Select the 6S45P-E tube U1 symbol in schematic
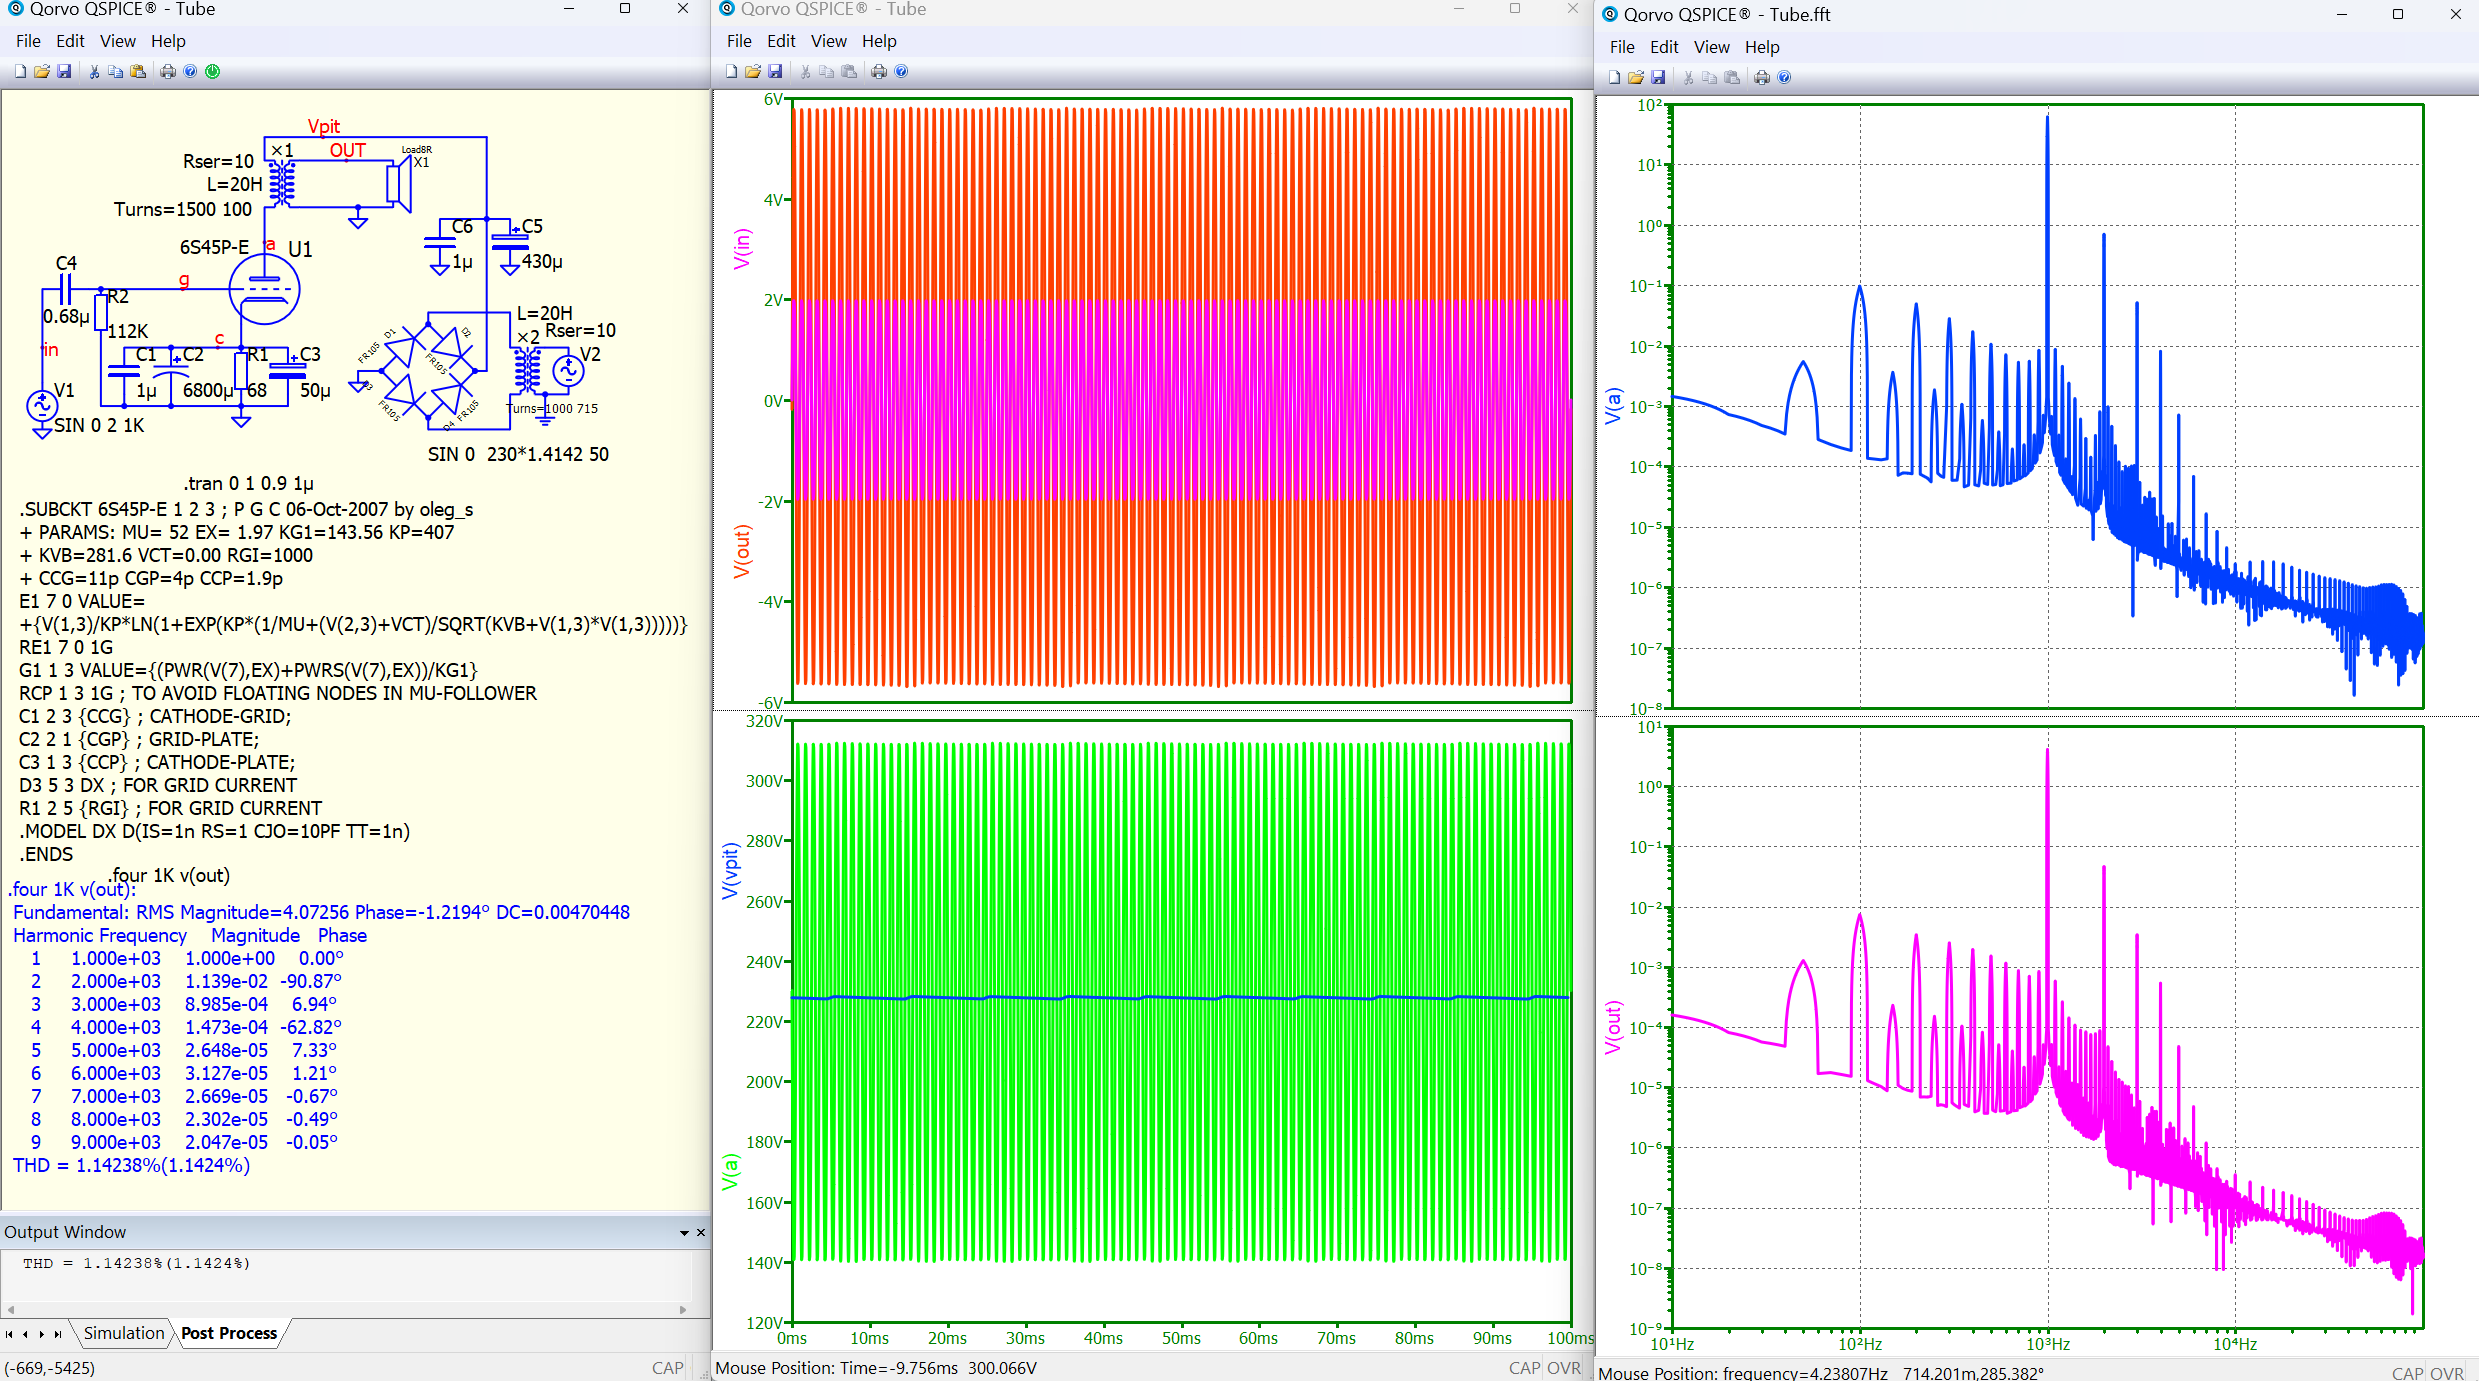The width and height of the screenshot is (2479, 1381). point(264,290)
